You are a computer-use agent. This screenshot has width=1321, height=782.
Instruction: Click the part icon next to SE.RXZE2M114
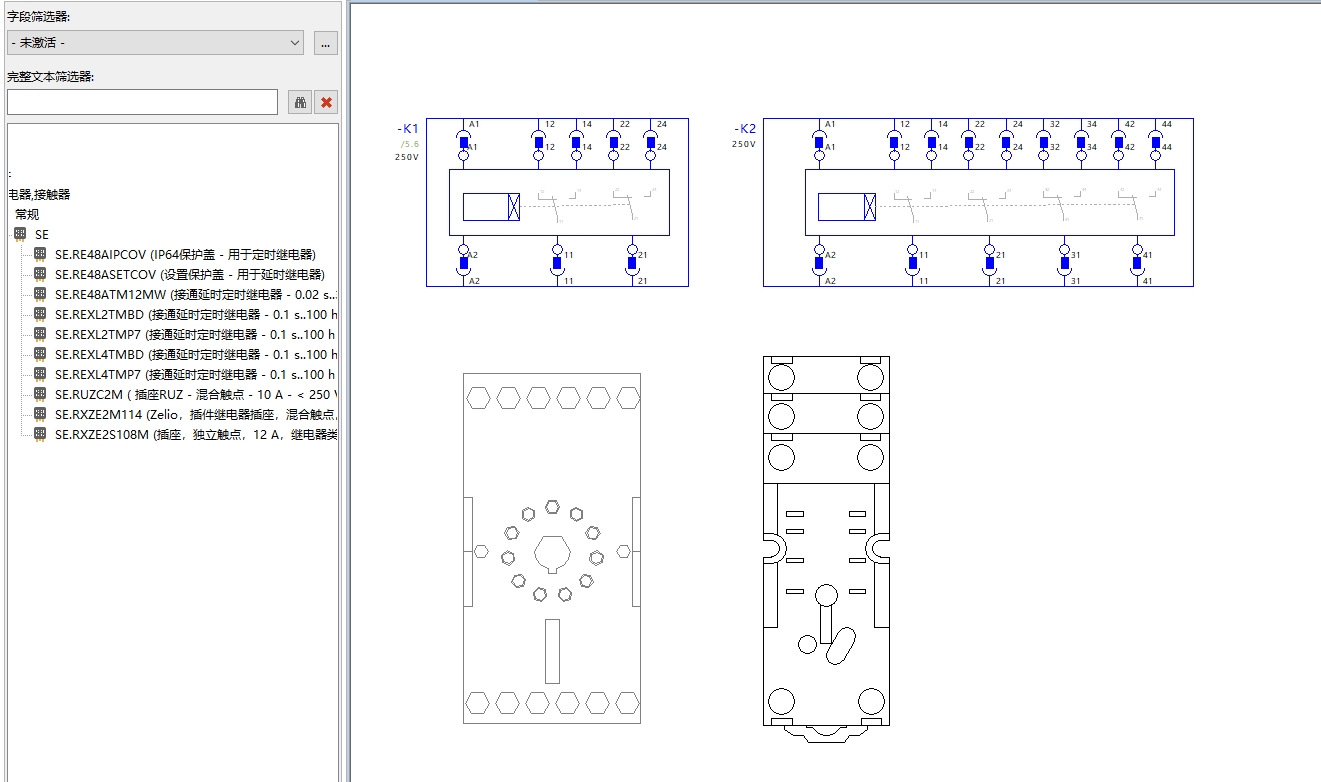click(40, 414)
